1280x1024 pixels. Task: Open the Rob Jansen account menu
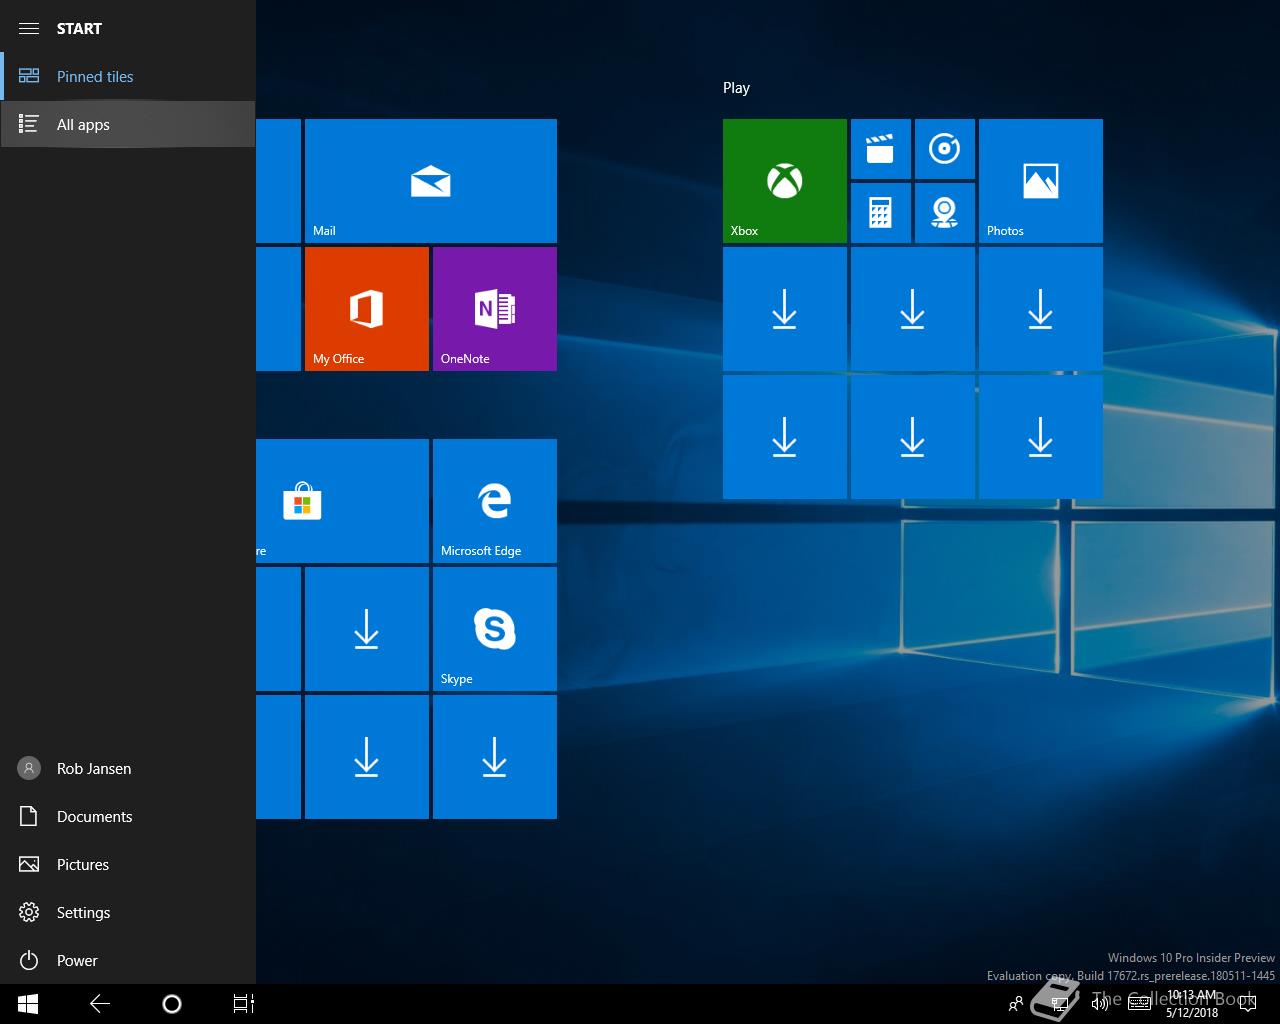(128, 768)
